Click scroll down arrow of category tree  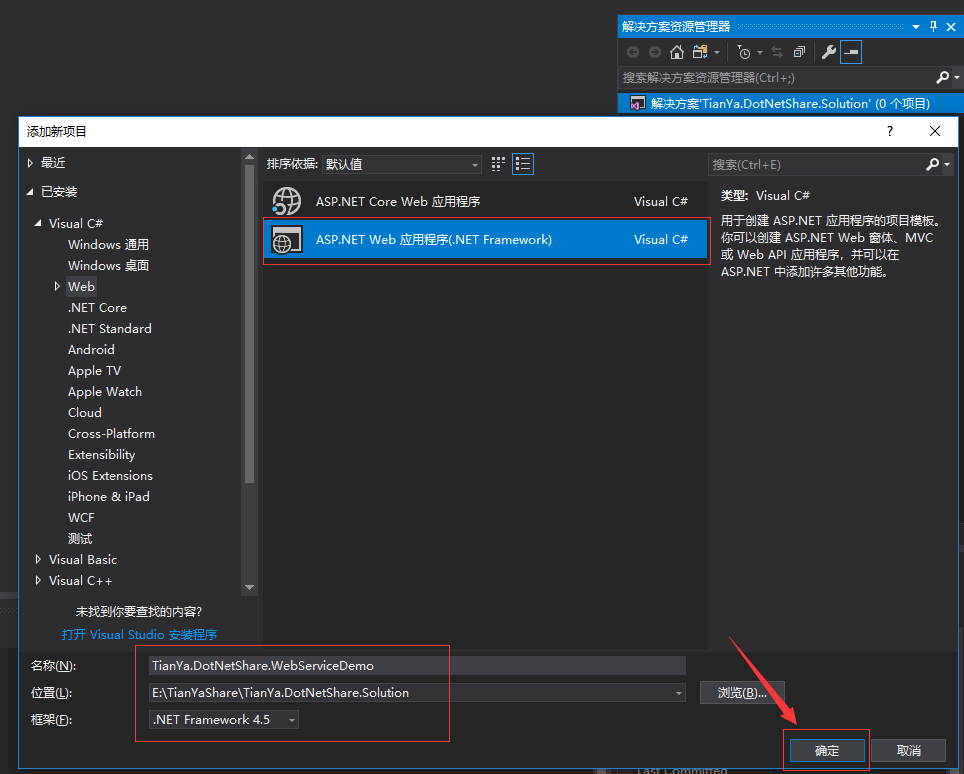point(249,588)
